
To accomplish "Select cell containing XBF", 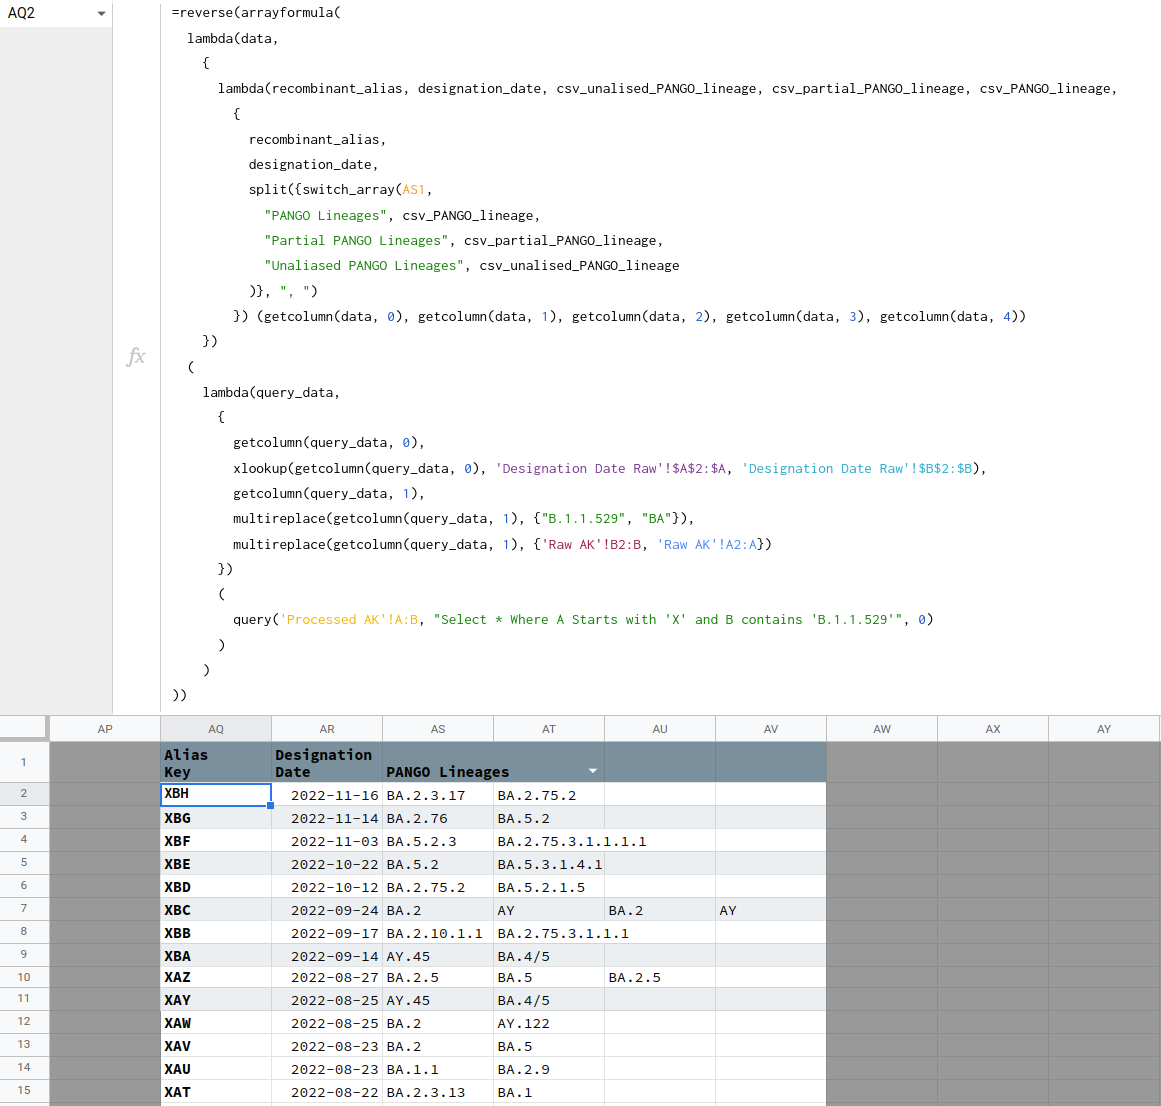I will 216,841.
